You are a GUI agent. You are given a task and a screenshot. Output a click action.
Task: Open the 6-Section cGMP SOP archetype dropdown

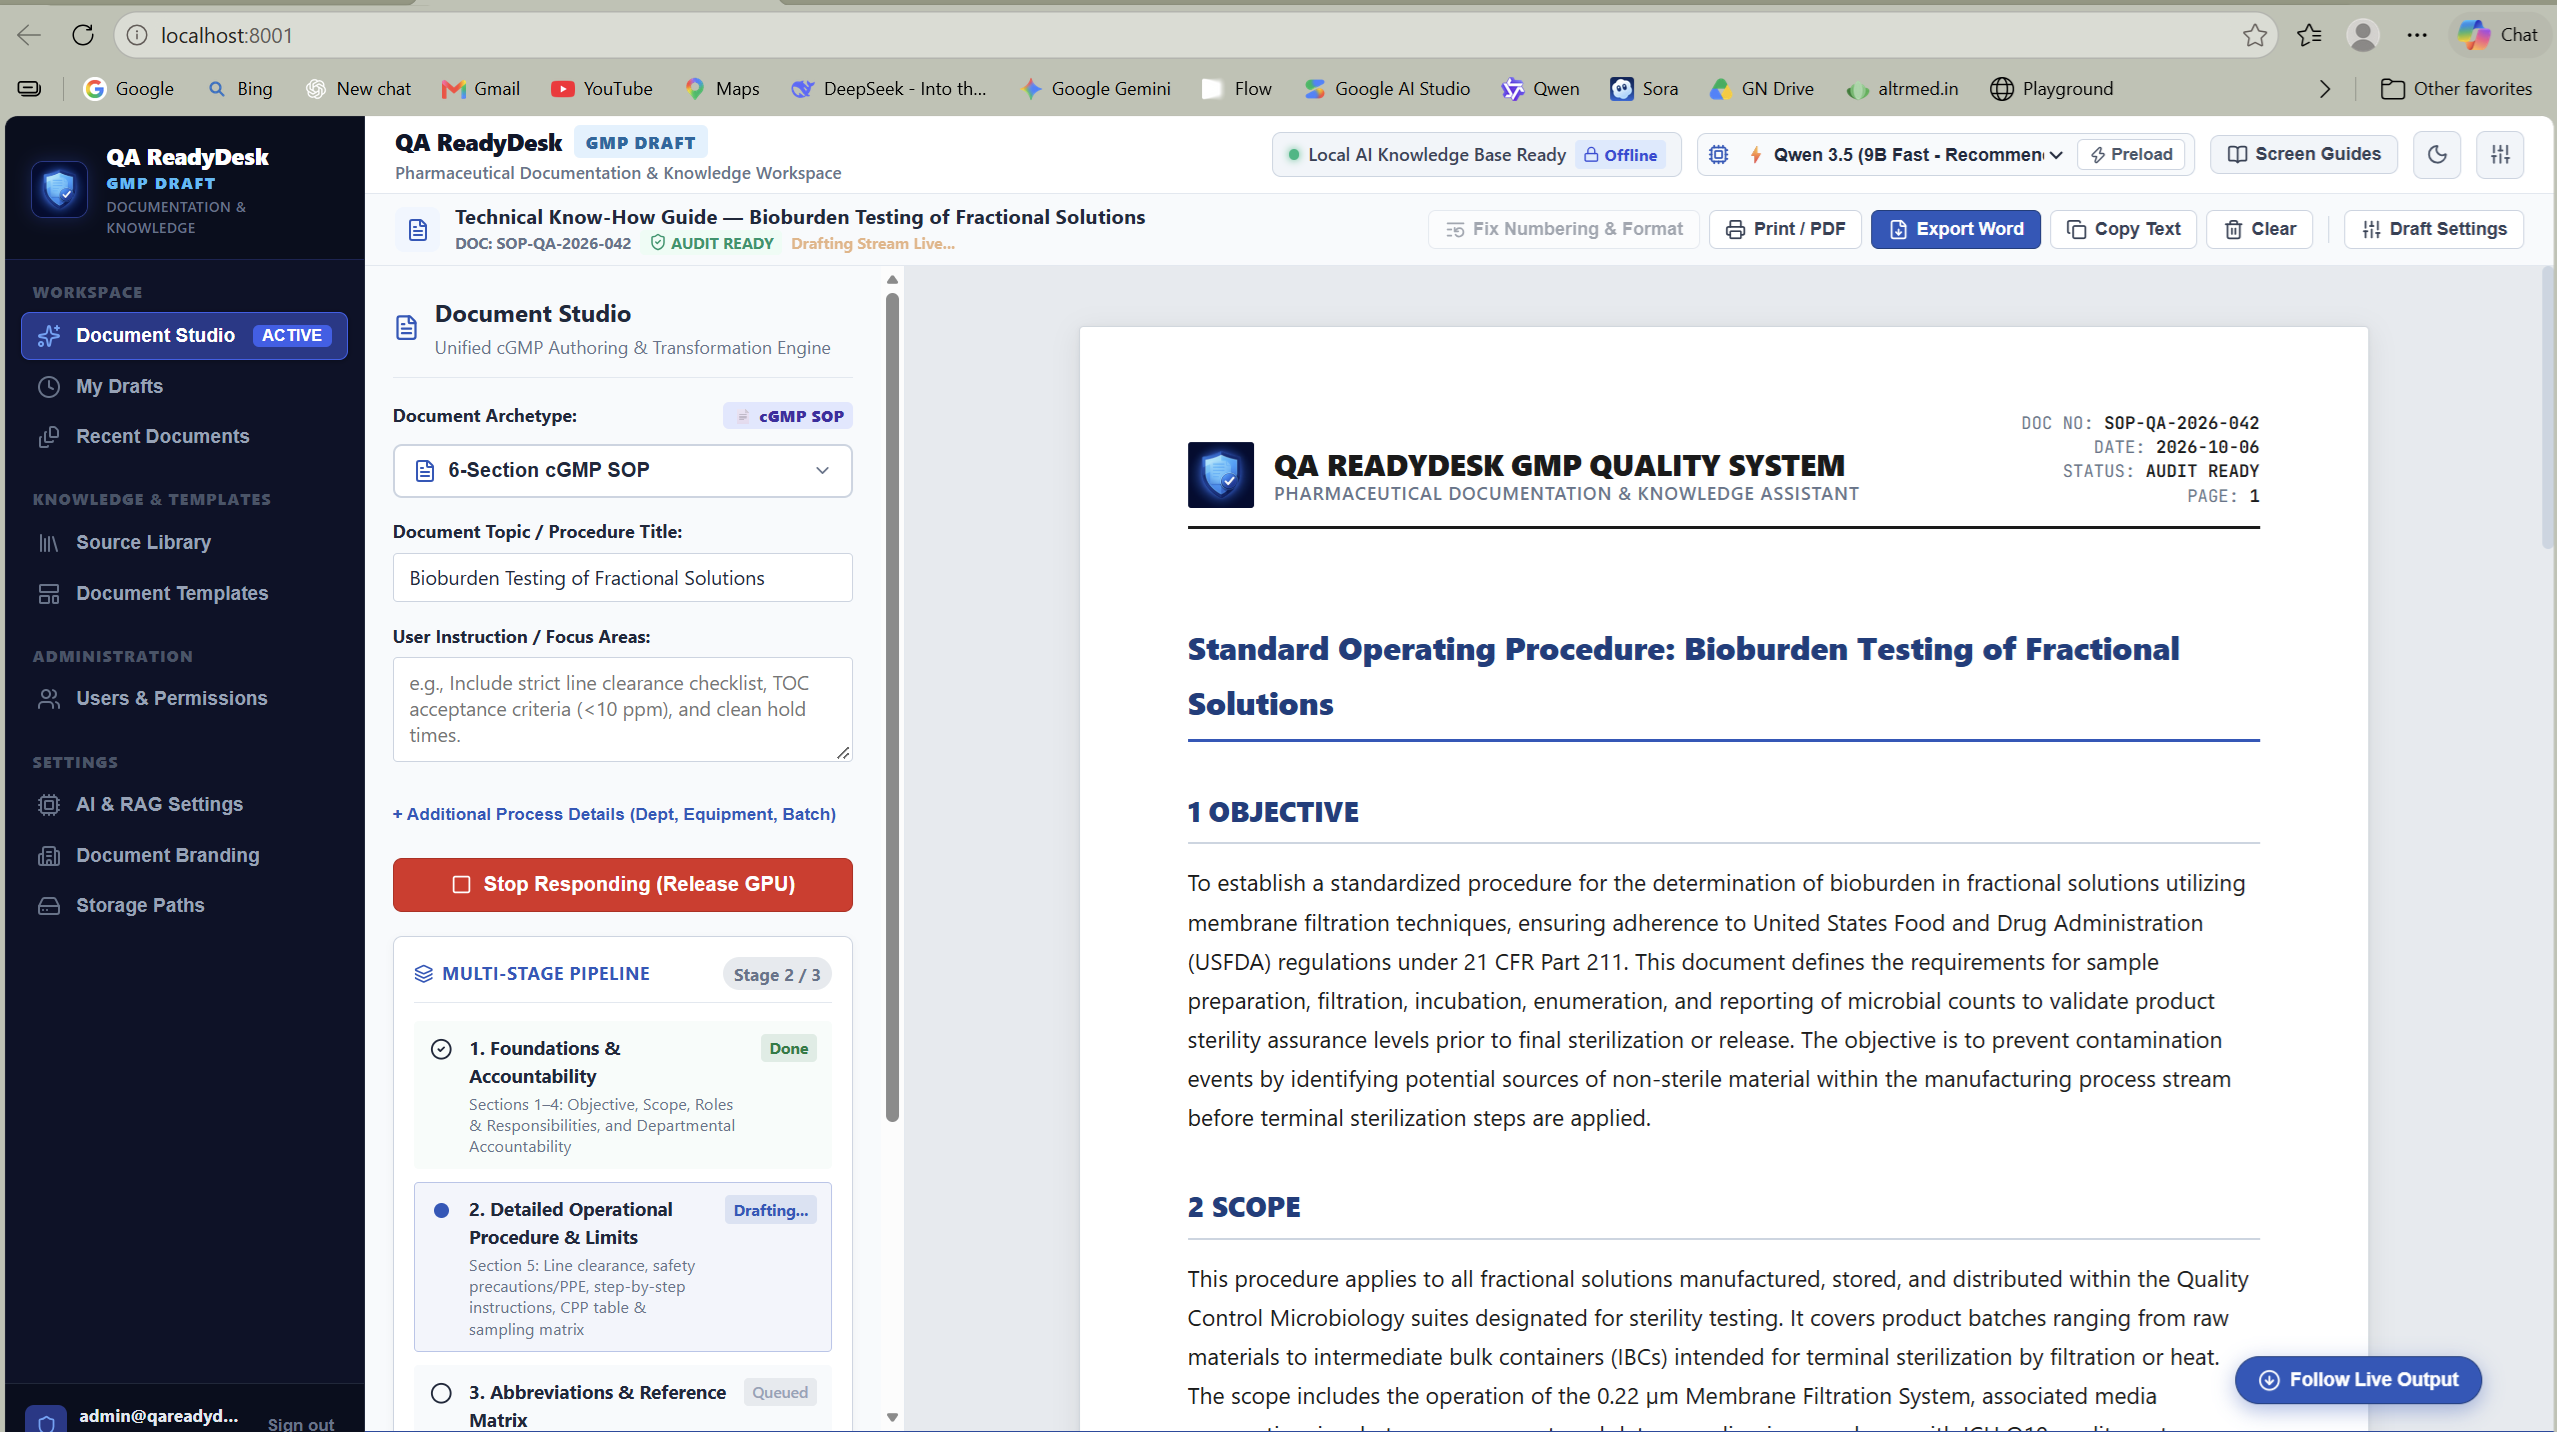622,470
